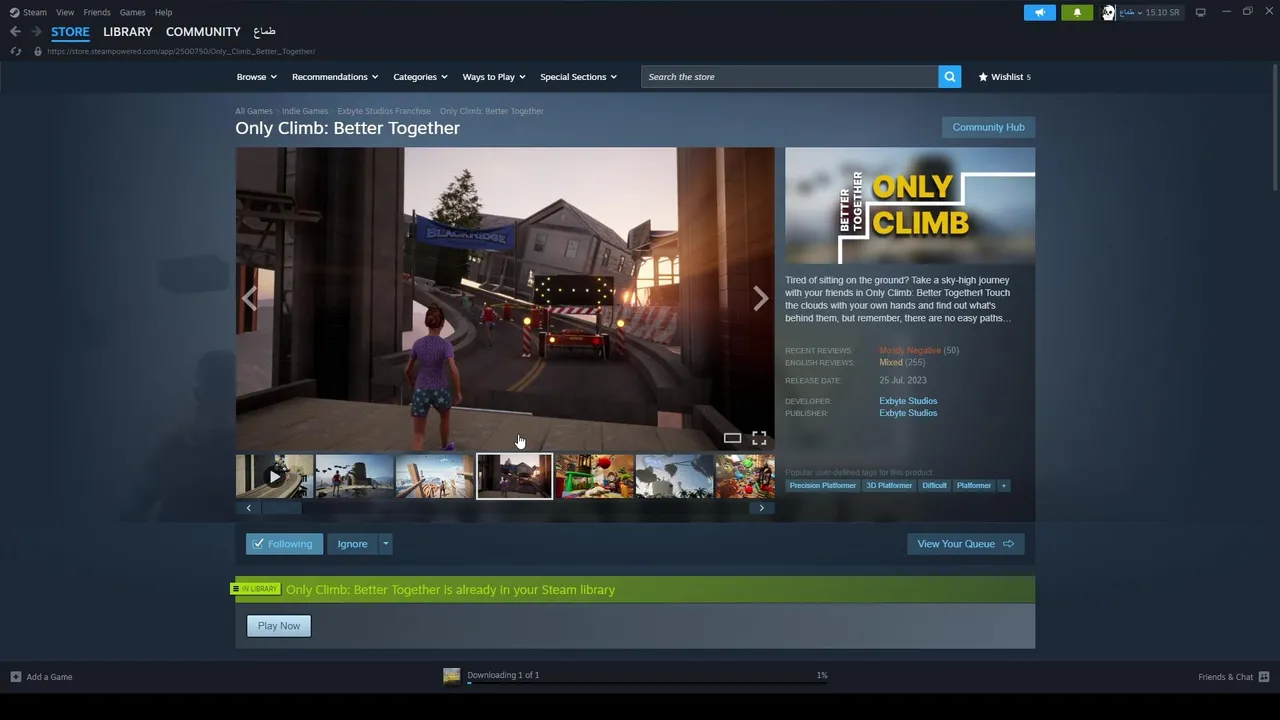Click the fullscreen screenshot icon

759,438
